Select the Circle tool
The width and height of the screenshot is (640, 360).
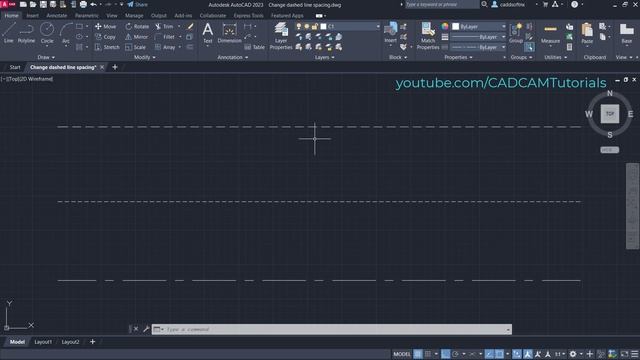coord(47,33)
